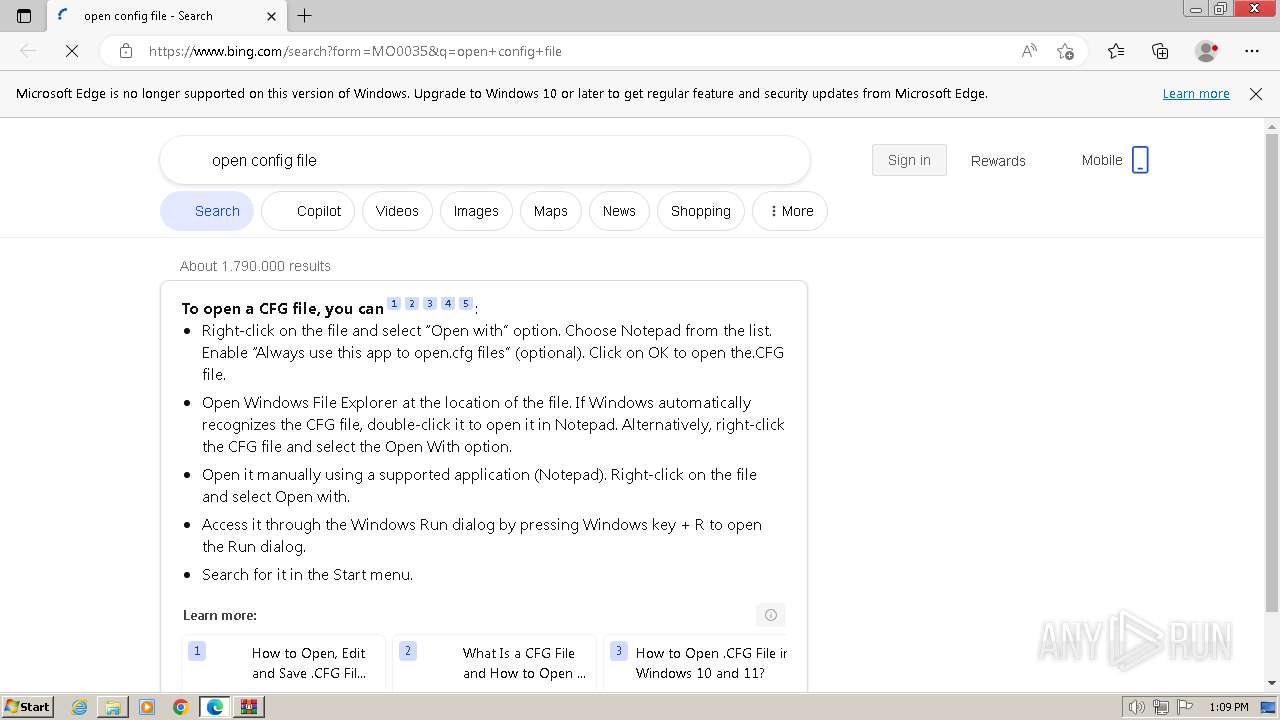
Task: Dismiss the Edge unsupported notification bar
Action: 1256,93
